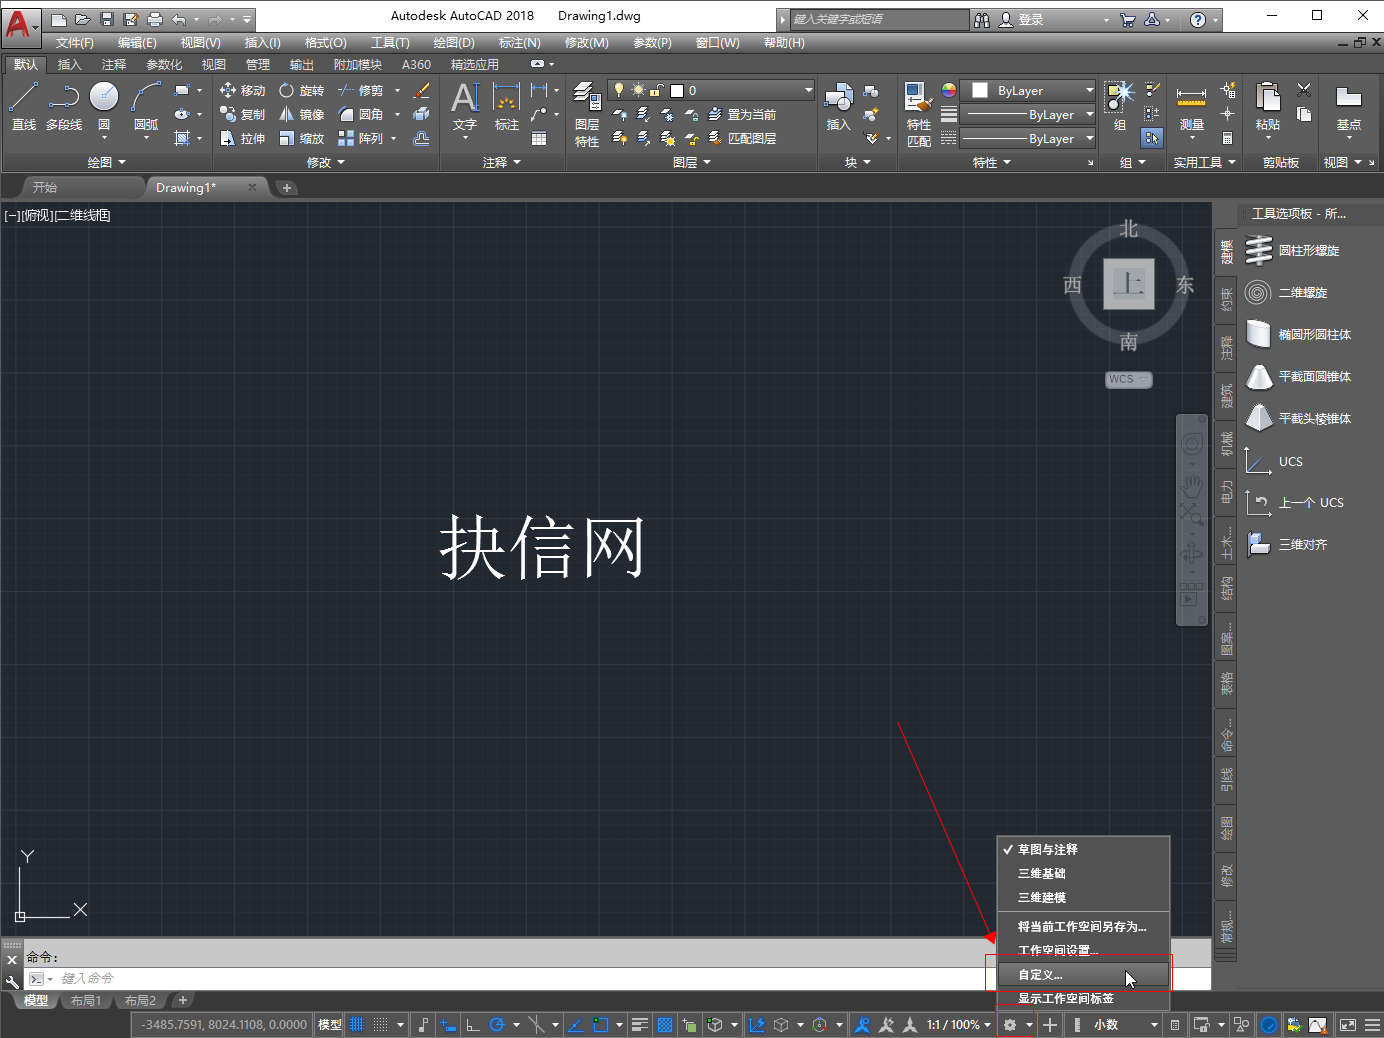Click the 移动 (Move) tool
1384x1038 pixels.
coord(242,90)
